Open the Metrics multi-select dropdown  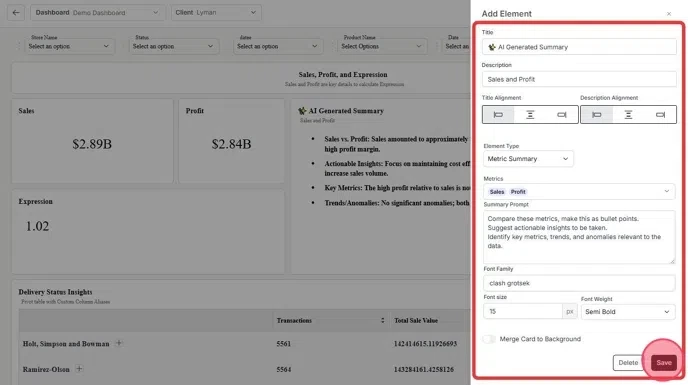579,191
